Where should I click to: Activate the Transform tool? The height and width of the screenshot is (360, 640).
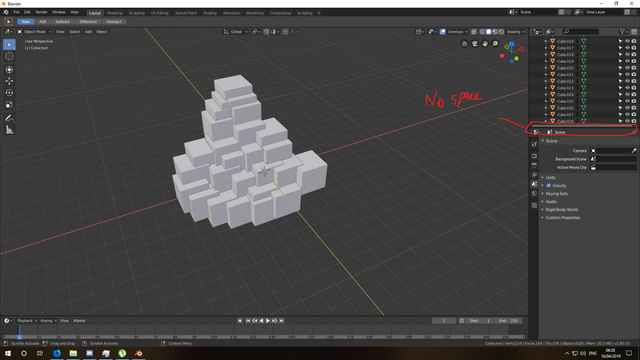pyautogui.click(x=9, y=70)
